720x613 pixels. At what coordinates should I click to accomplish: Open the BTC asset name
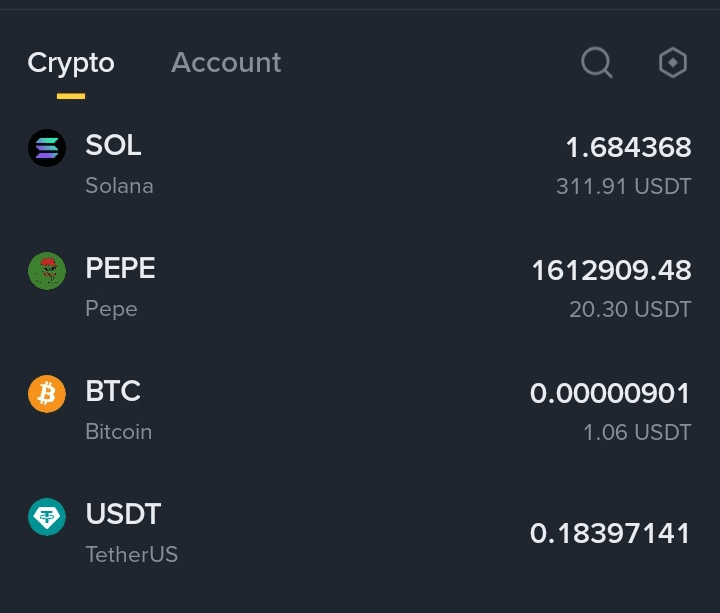click(x=113, y=392)
